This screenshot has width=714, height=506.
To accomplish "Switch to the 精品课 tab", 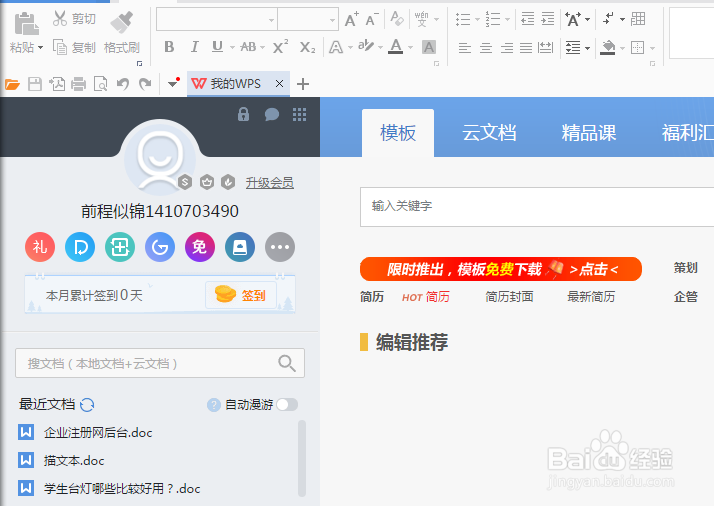I will pyautogui.click(x=588, y=133).
